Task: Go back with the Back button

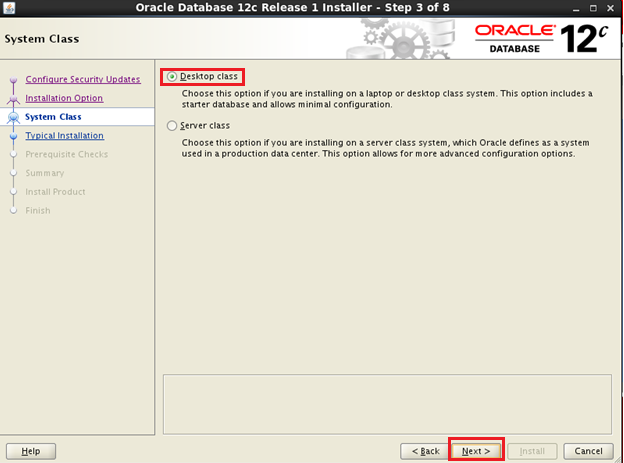Action: (425, 451)
